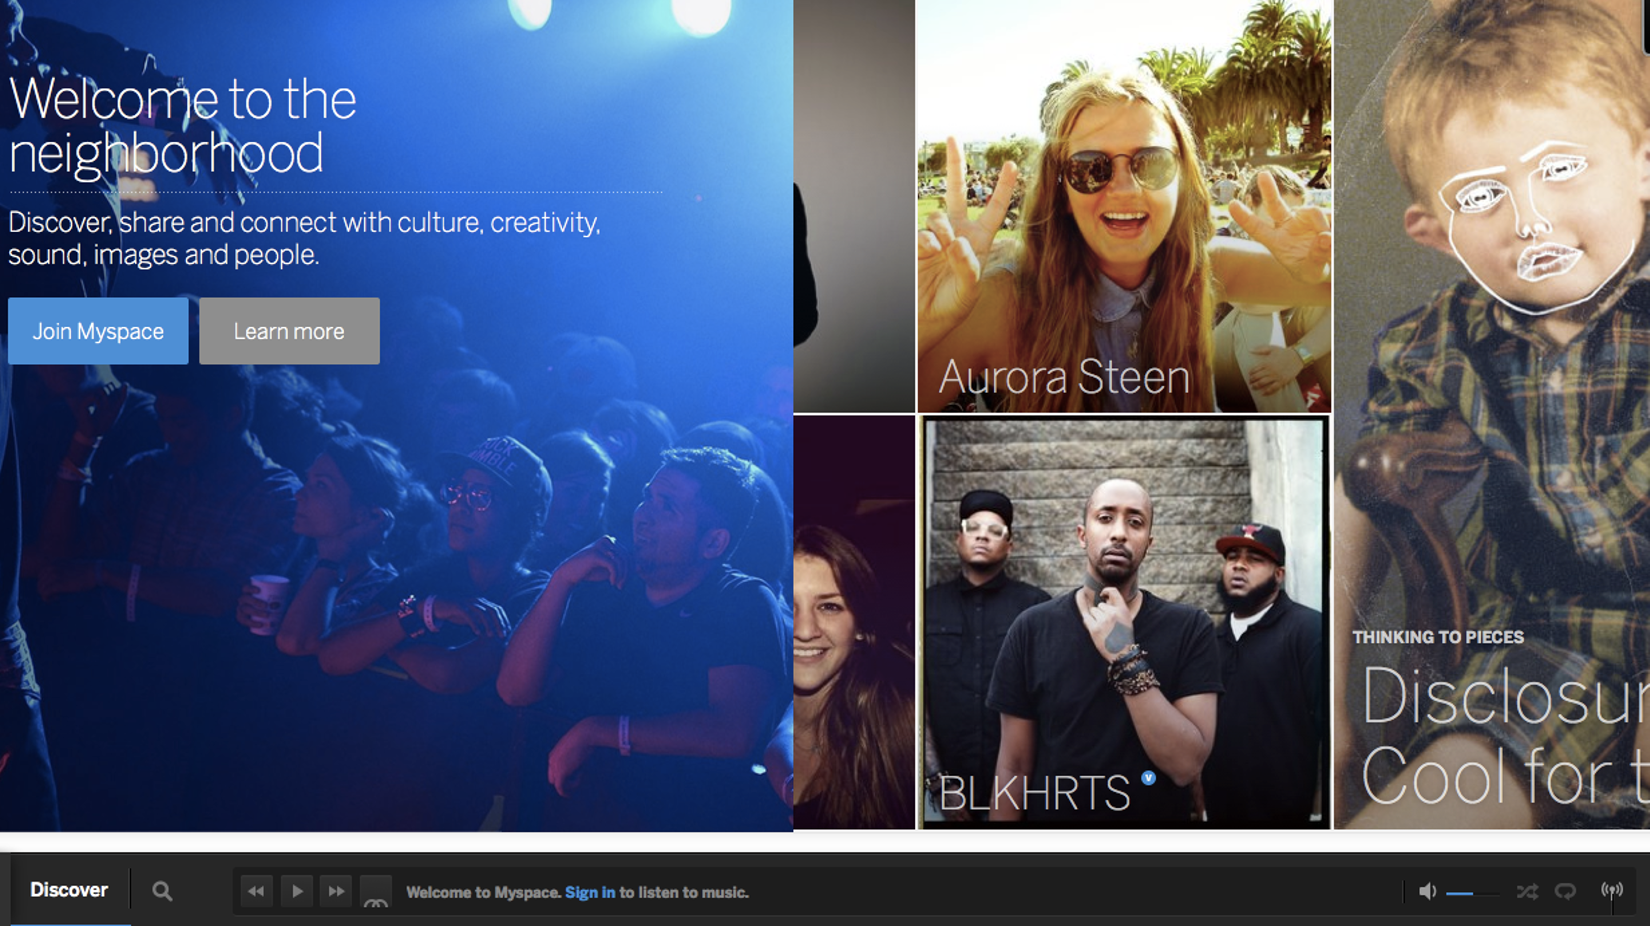
Task: Click the fast-forward skip icon
Action: [336, 890]
